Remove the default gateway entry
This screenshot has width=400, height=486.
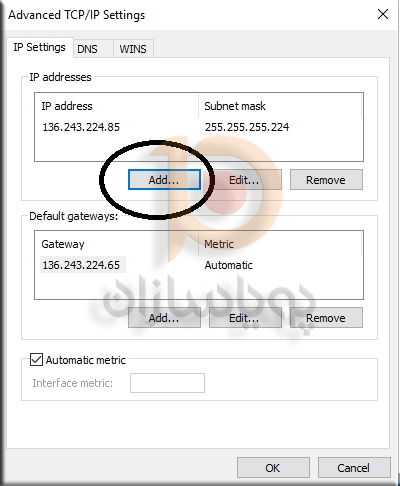[326, 318]
